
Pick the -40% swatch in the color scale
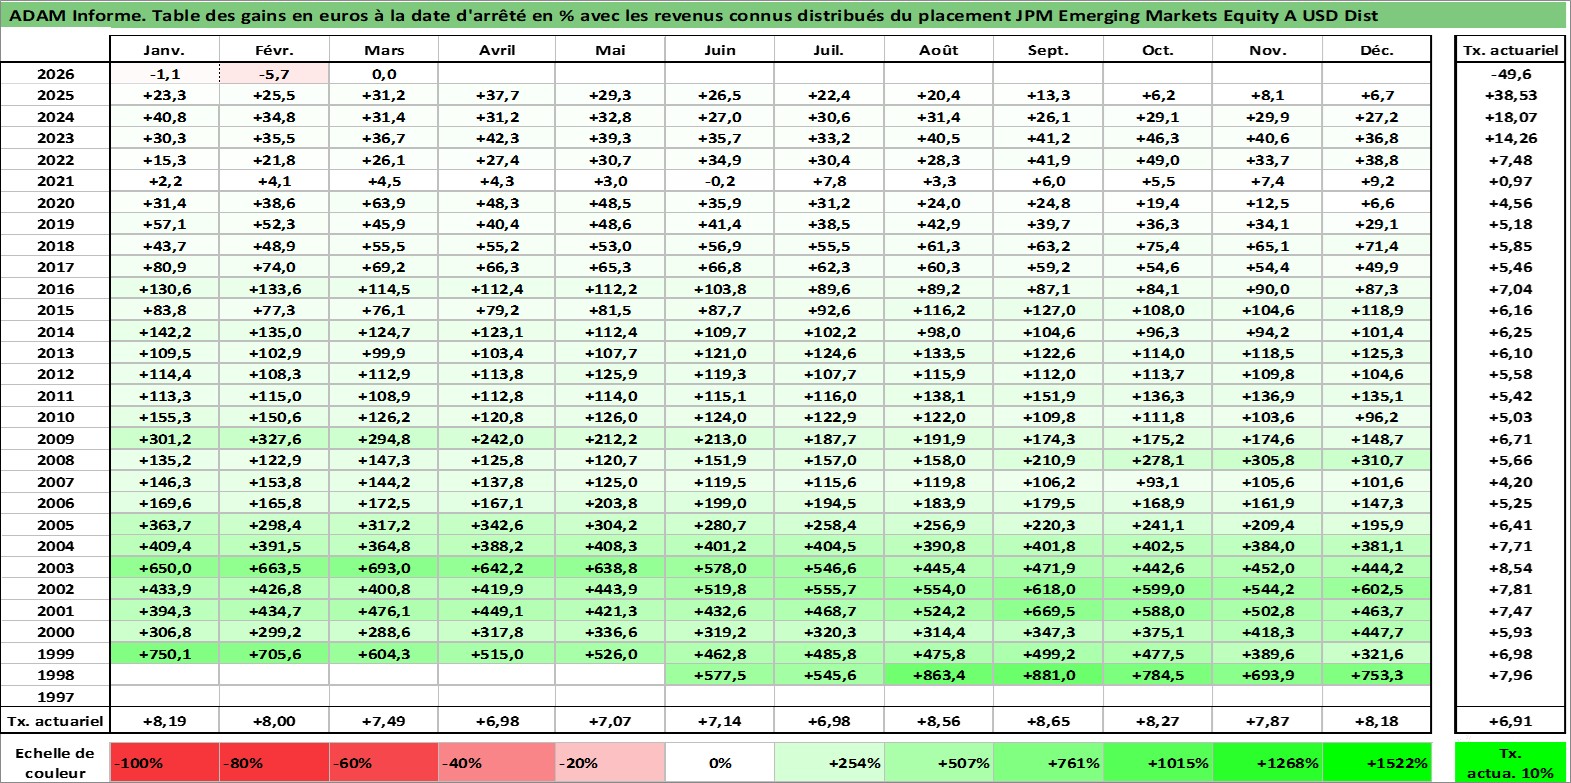[x=496, y=762]
